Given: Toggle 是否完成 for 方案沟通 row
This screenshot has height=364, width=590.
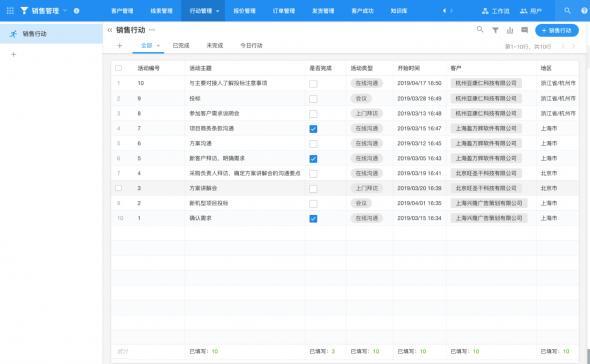Looking at the screenshot, I should pyautogui.click(x=313, y=144).
